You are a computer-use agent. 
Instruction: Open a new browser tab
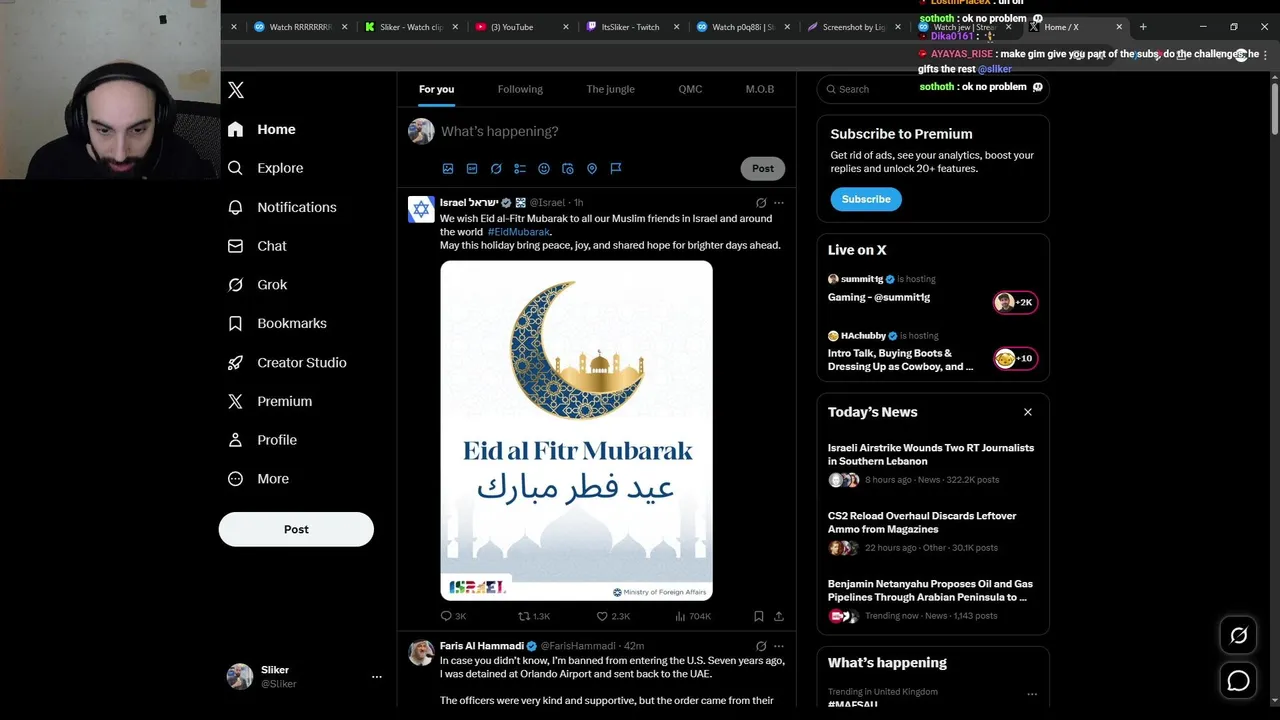point(1143,27)
